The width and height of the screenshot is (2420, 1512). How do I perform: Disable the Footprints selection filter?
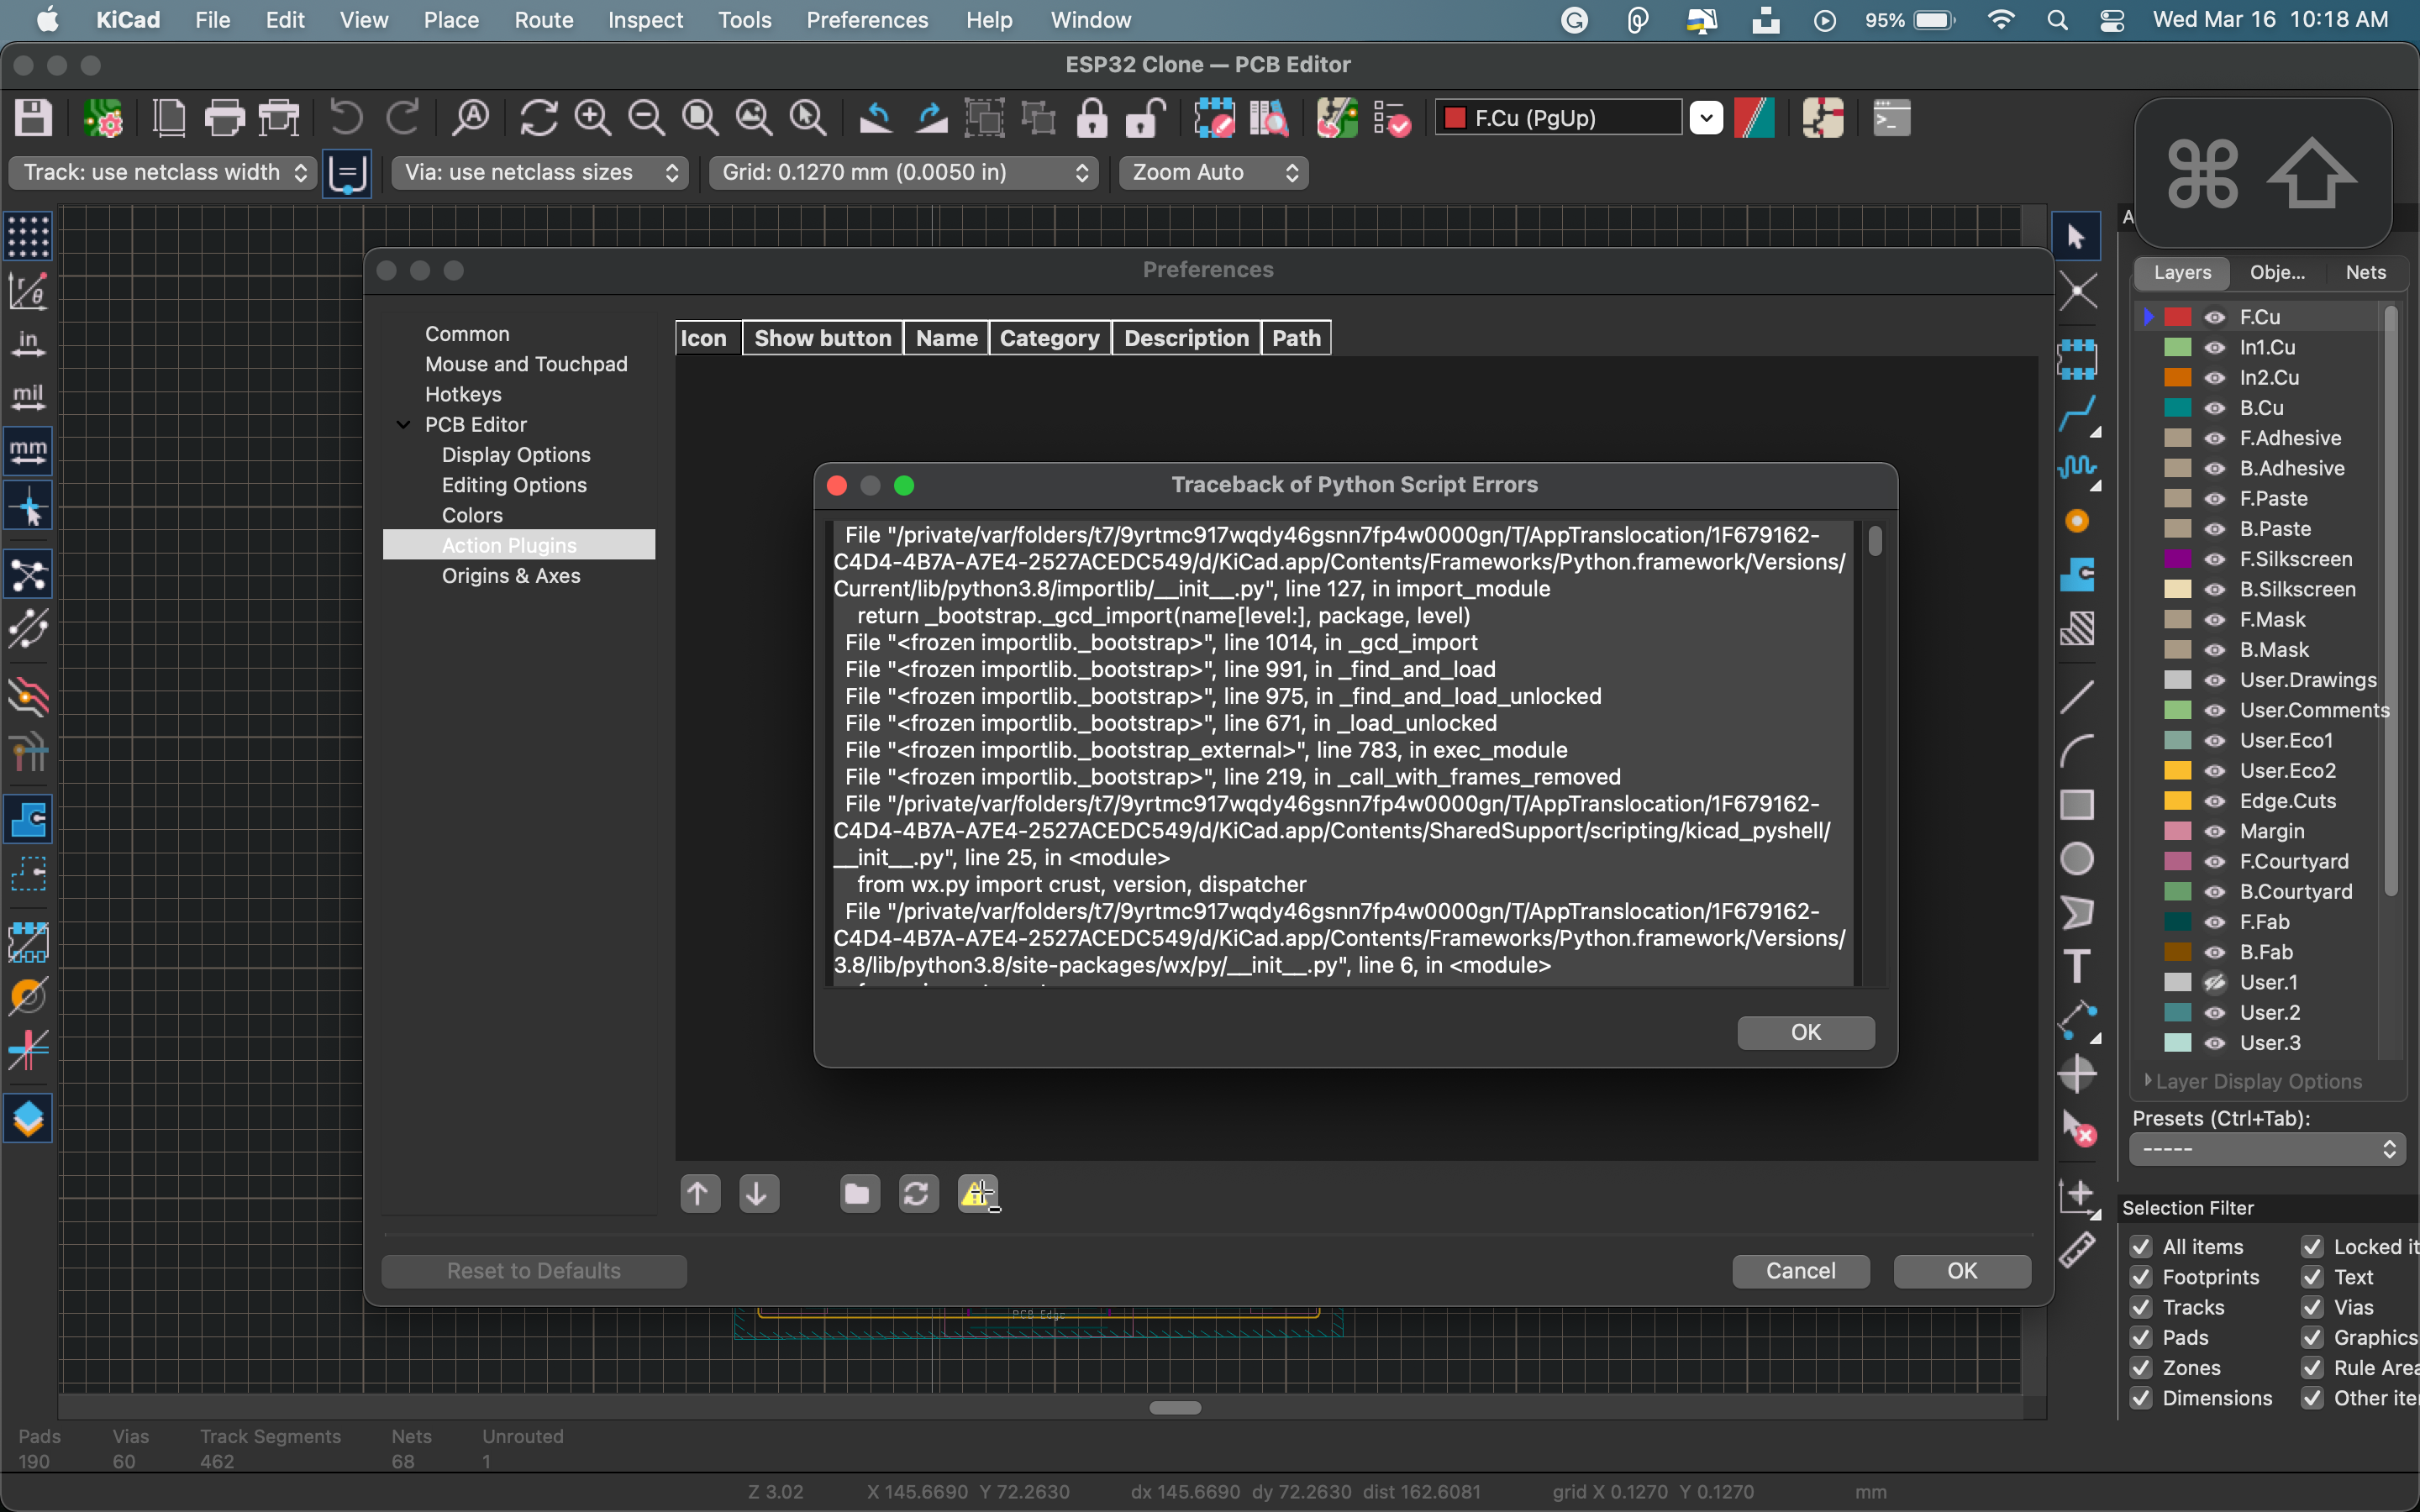[x=2140, y=1277]
